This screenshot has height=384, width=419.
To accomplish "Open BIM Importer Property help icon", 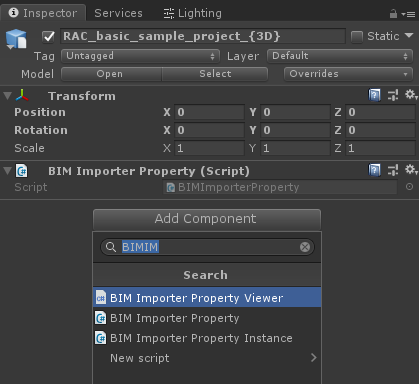I will click(x=374, y=170).
